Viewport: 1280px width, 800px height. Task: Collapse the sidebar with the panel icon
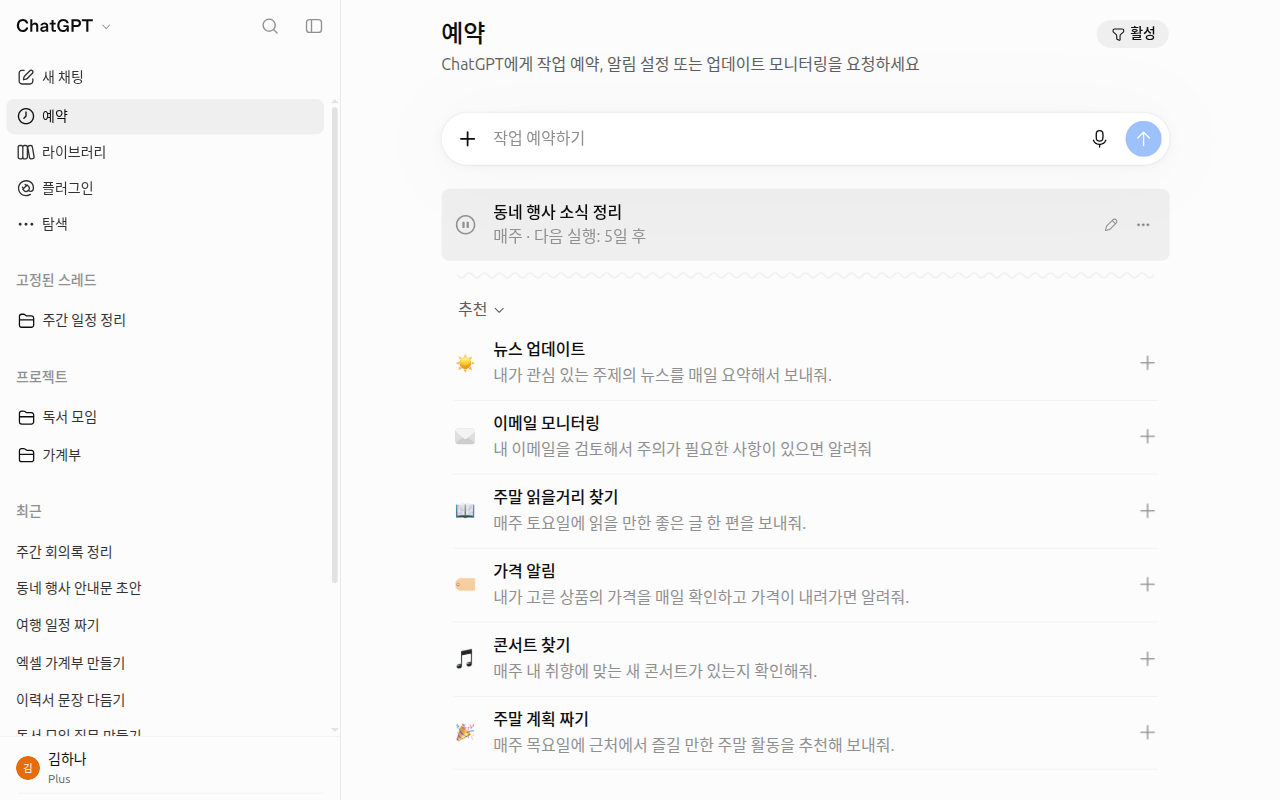point(314,26)
